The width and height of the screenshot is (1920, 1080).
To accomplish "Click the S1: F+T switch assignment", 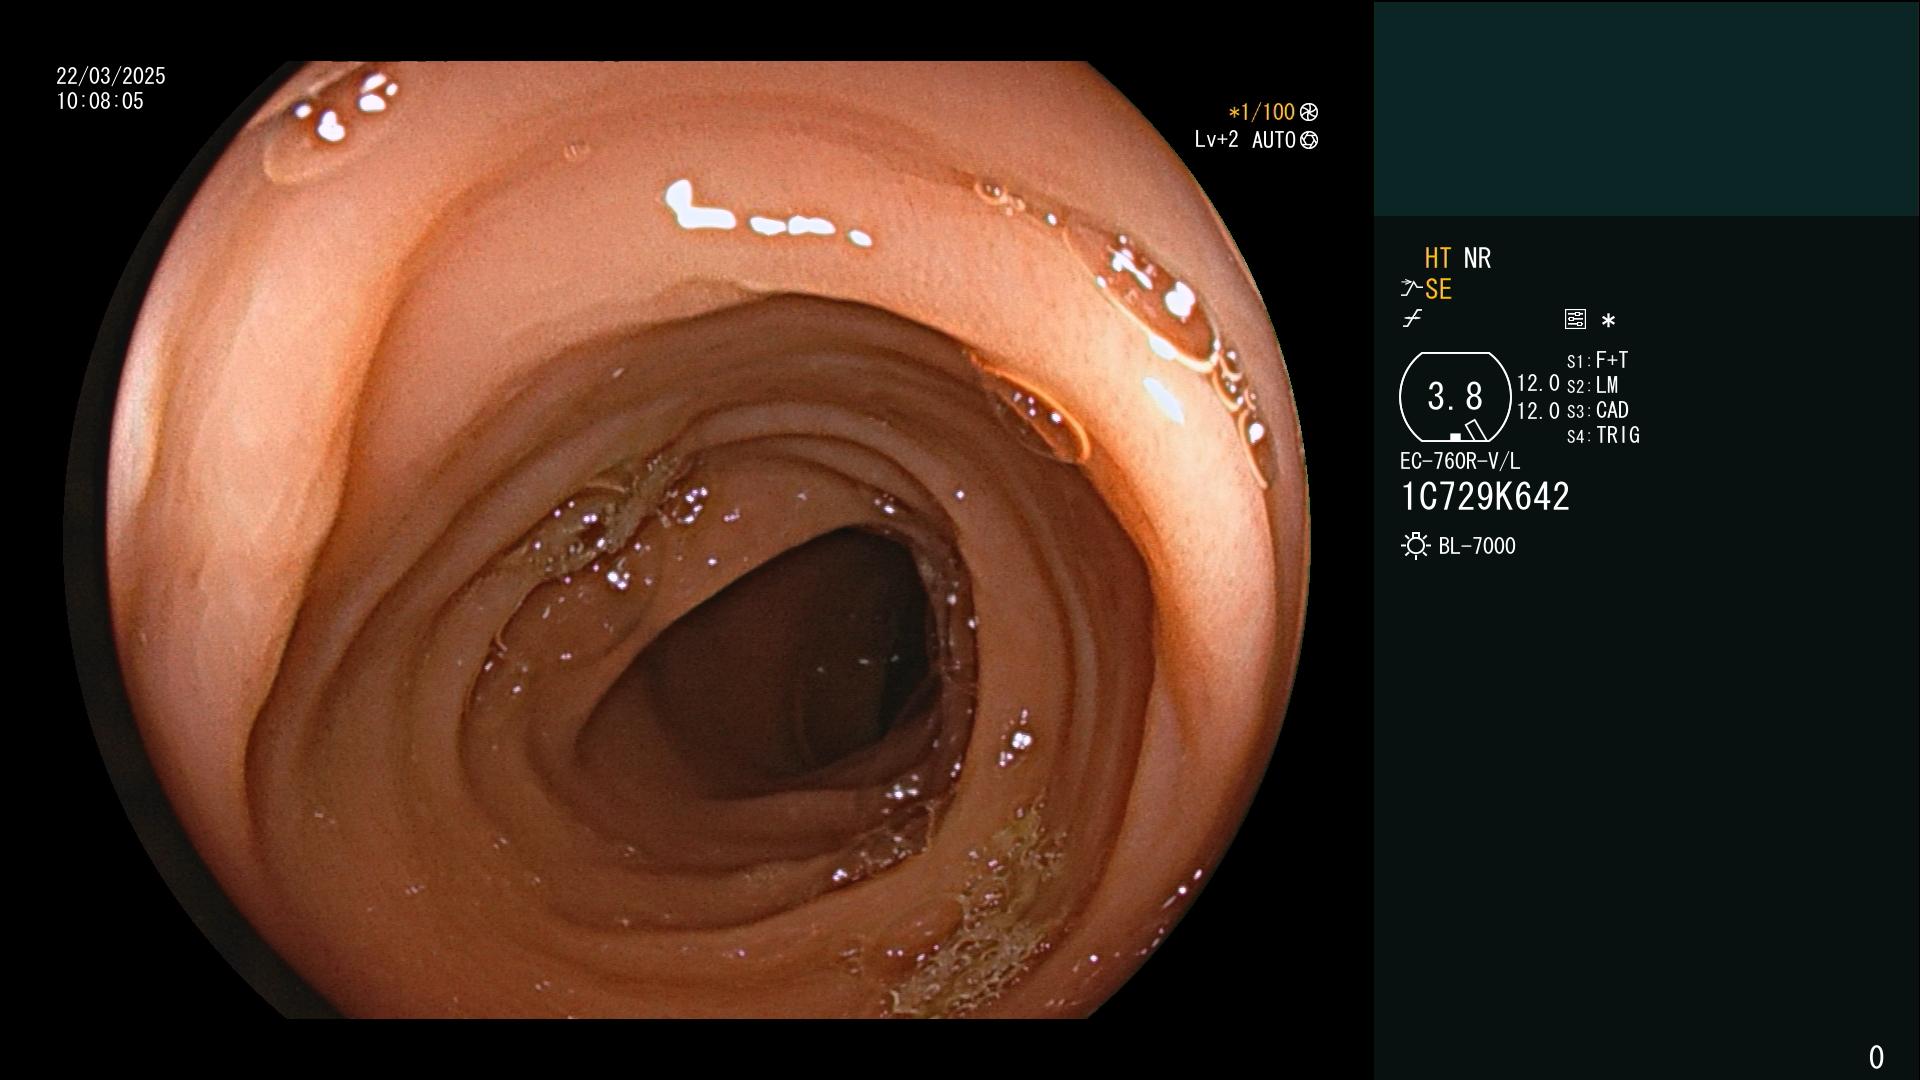I will (x=1597, y=360).
